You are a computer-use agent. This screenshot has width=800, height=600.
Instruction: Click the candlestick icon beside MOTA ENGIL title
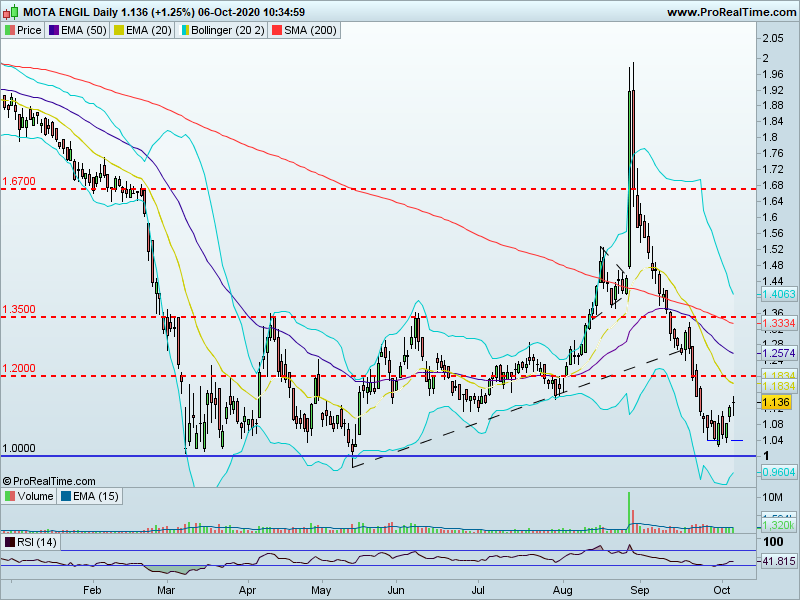coord(11,11)
